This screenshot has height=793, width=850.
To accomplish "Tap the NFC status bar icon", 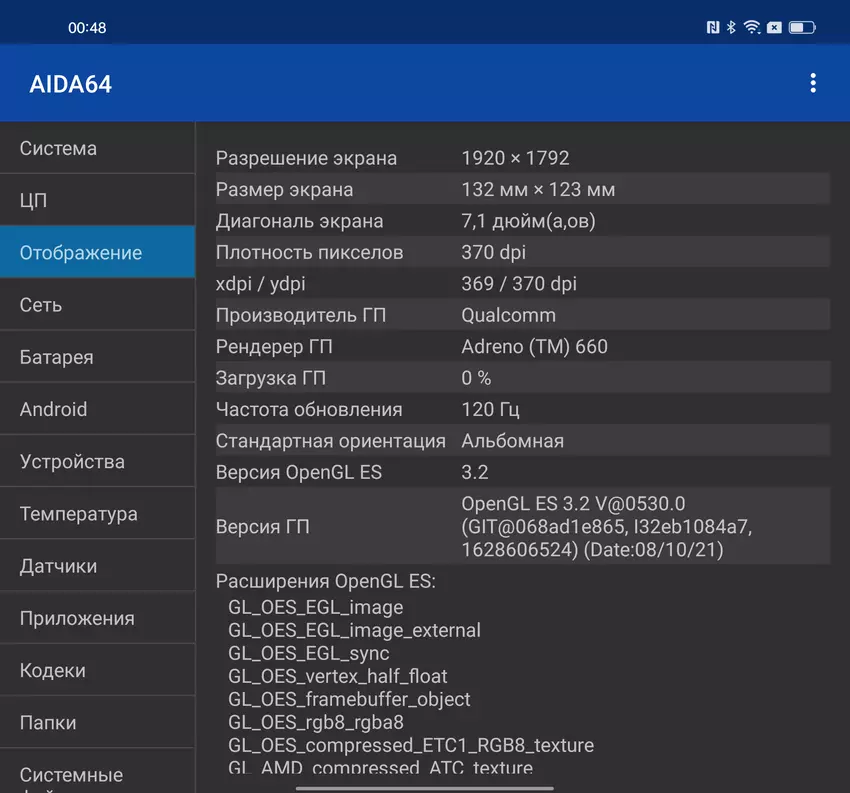I will click(712, 28).
